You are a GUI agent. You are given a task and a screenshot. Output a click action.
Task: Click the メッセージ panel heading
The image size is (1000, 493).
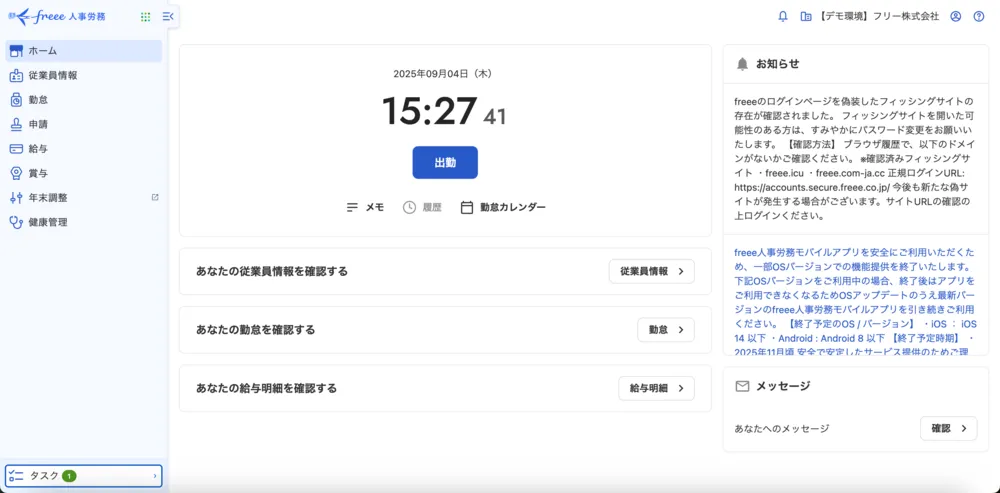tap(783, 386)
